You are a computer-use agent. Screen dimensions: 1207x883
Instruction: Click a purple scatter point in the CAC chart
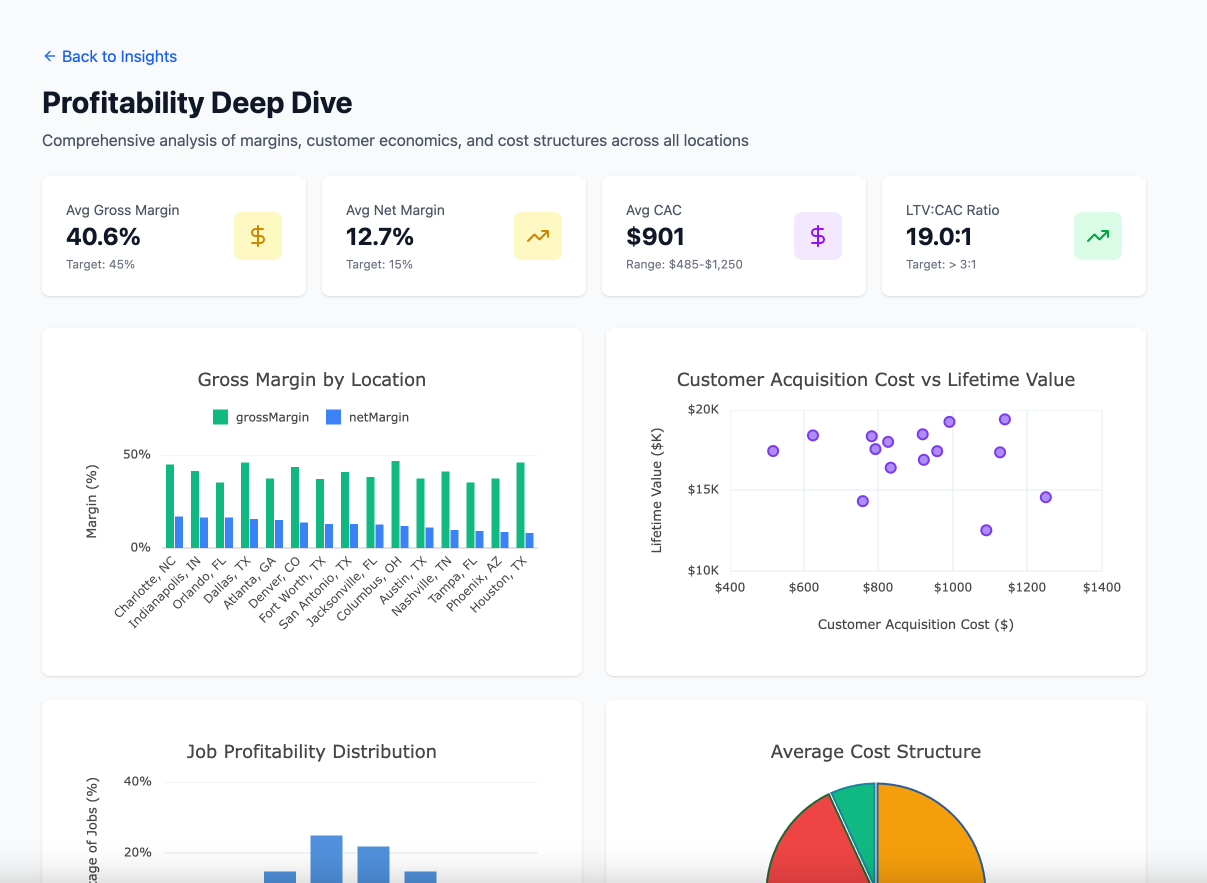coord(948,421)
